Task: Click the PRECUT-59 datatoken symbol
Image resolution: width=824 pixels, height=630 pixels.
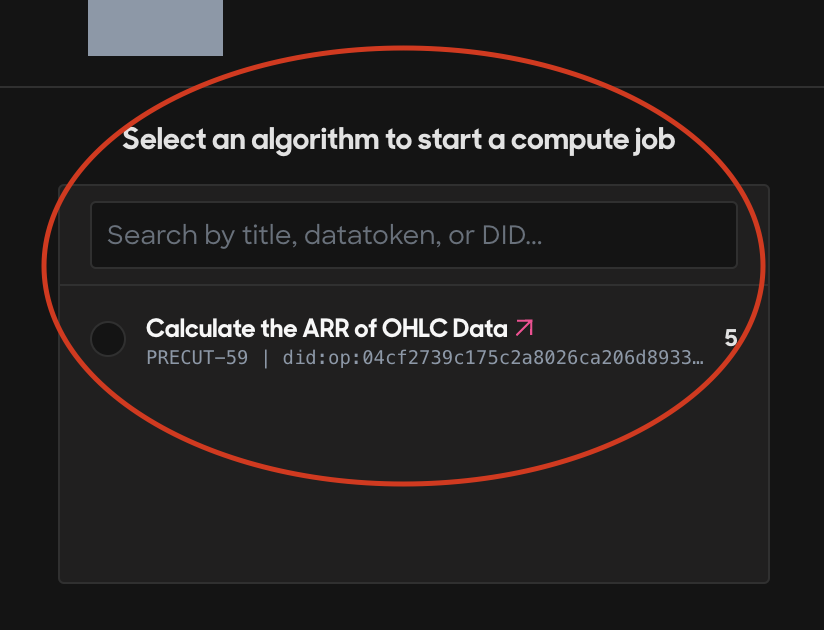Action: tap(197, 358)
